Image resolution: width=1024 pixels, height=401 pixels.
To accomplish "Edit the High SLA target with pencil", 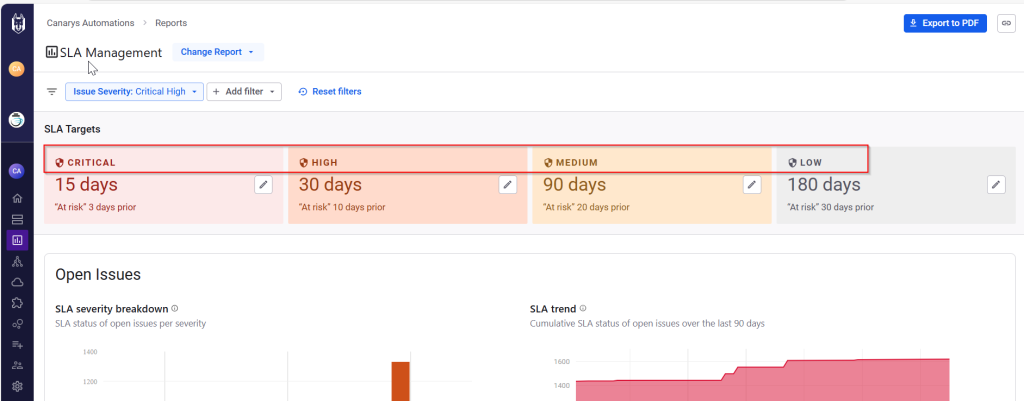I will tap(508, 184).
